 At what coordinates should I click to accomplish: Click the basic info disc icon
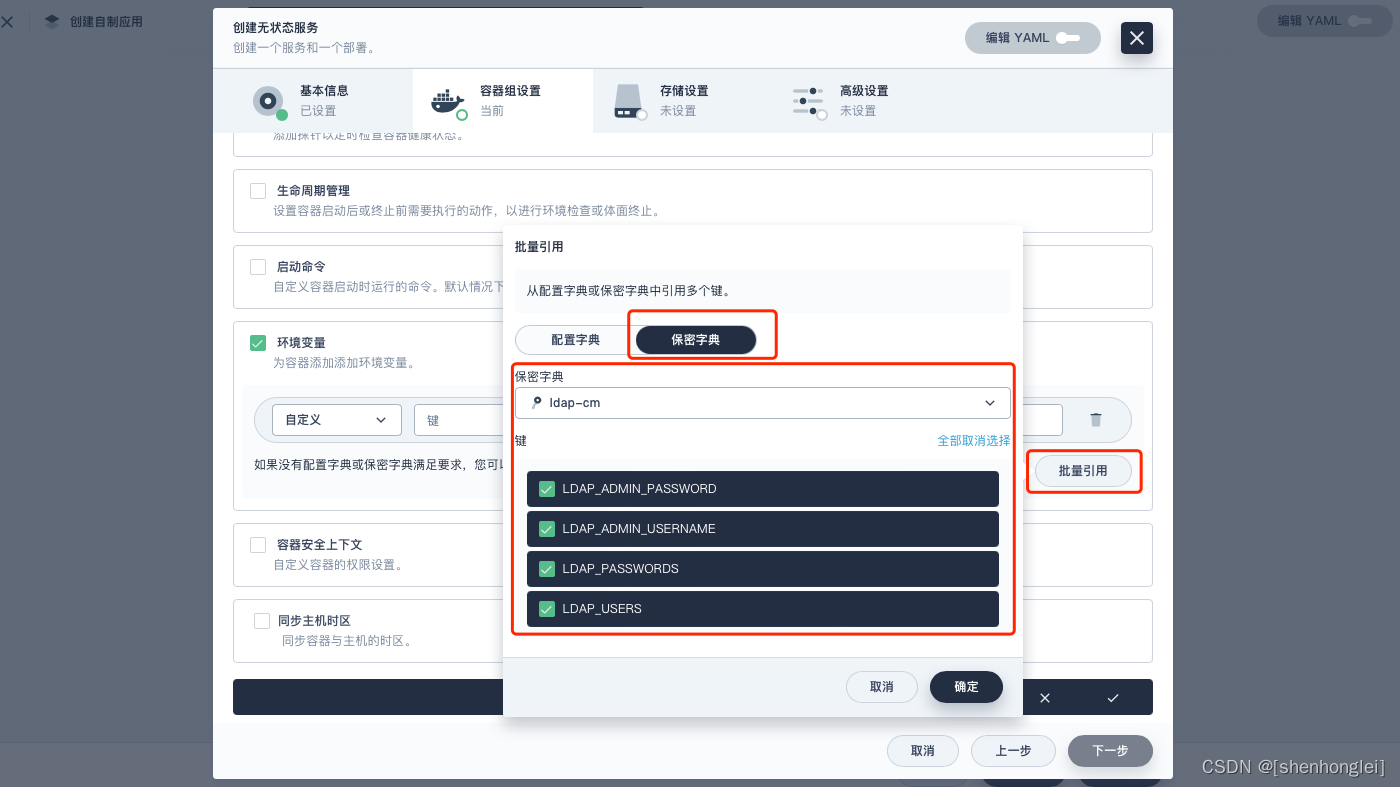coord(267,100)
